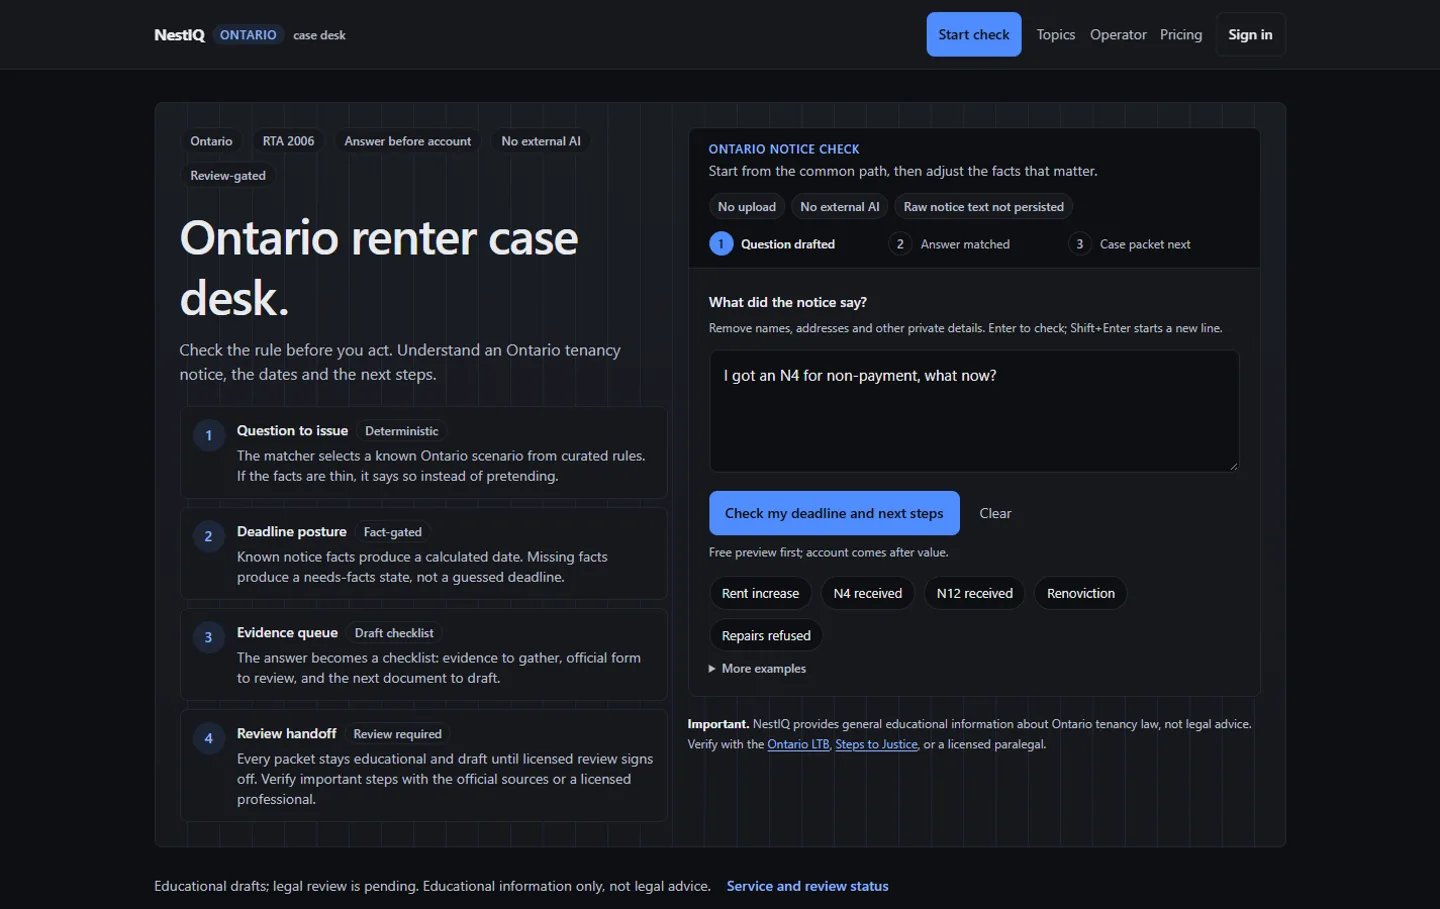Open Service and review status

[807, 886]
